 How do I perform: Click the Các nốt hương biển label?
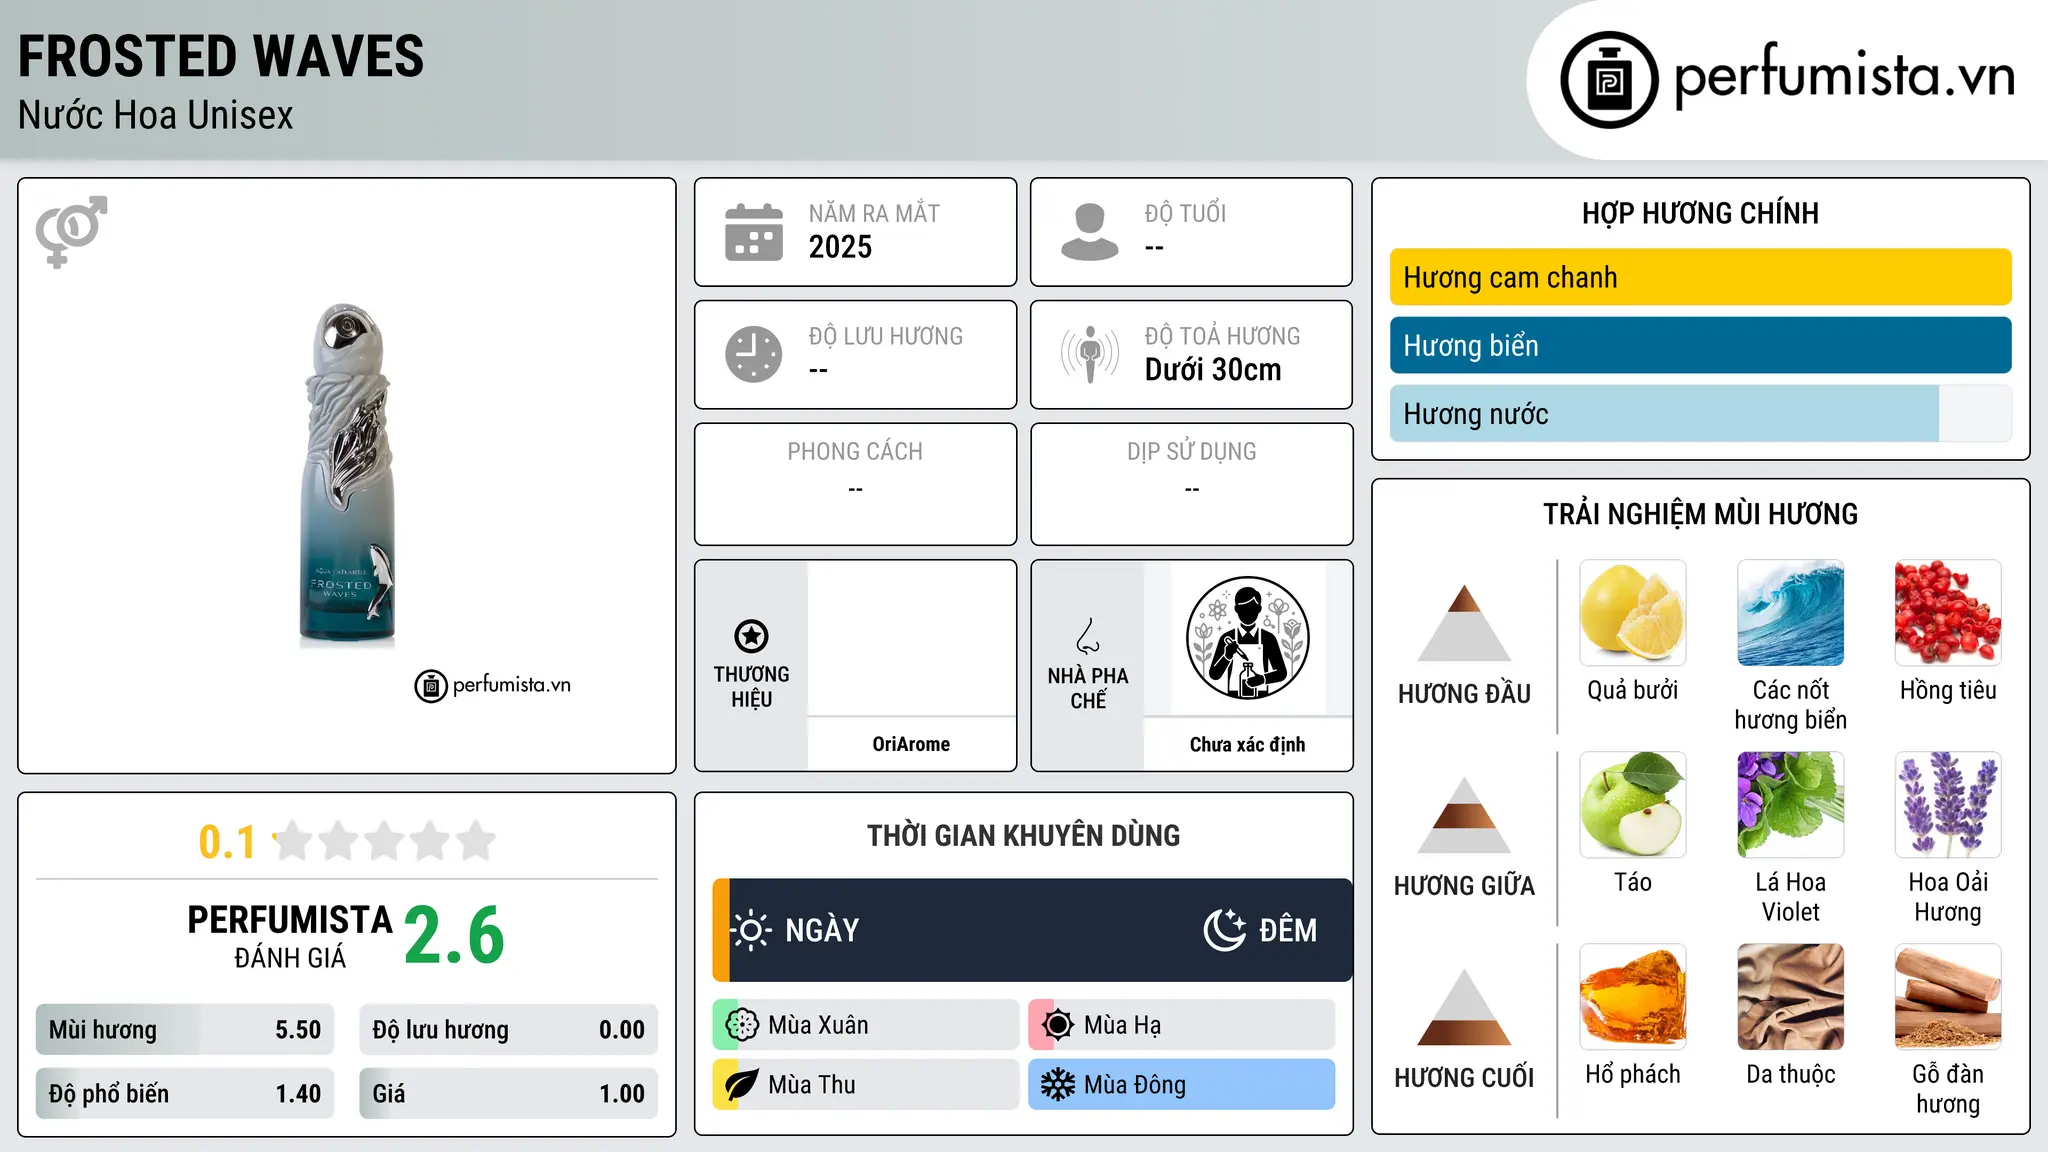[1791, 705]
